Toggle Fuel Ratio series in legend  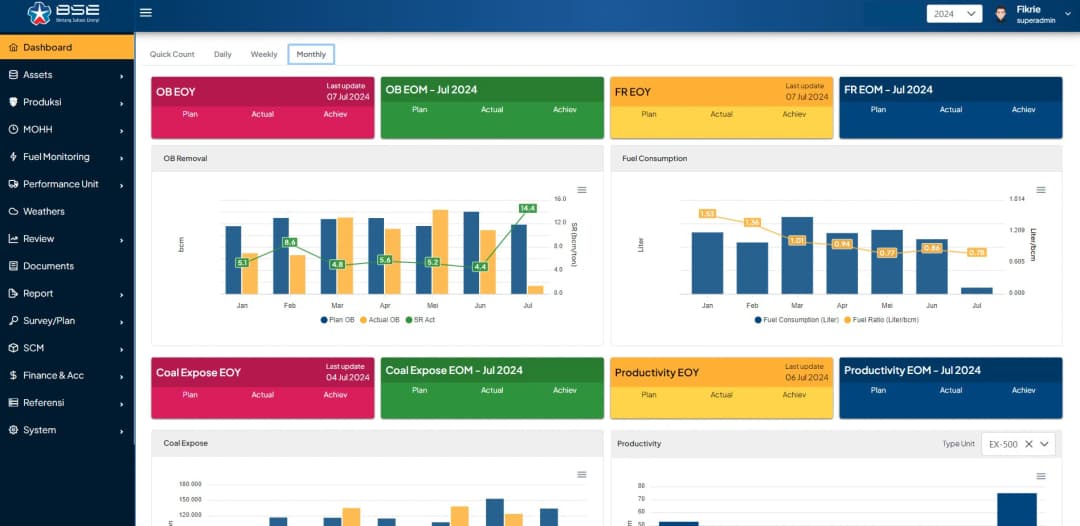(x=881, y=320)
